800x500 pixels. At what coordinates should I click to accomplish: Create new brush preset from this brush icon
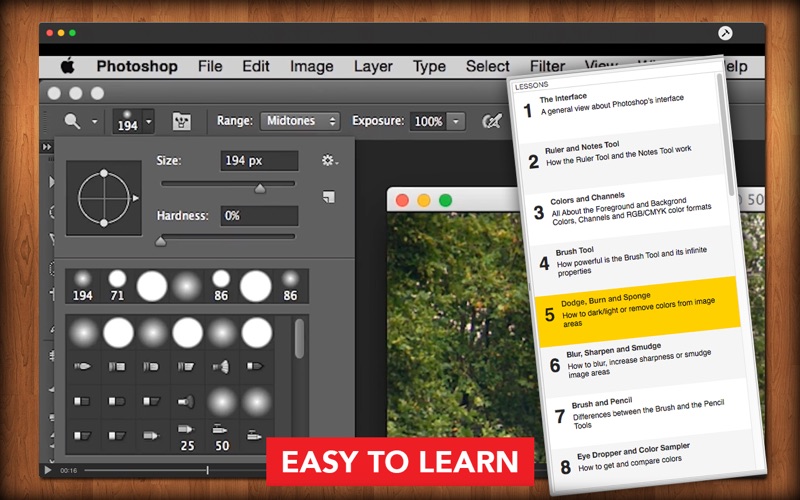click(x=329, y=196)
